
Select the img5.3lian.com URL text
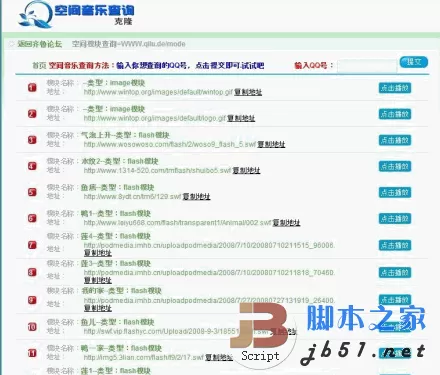point(144,358)
